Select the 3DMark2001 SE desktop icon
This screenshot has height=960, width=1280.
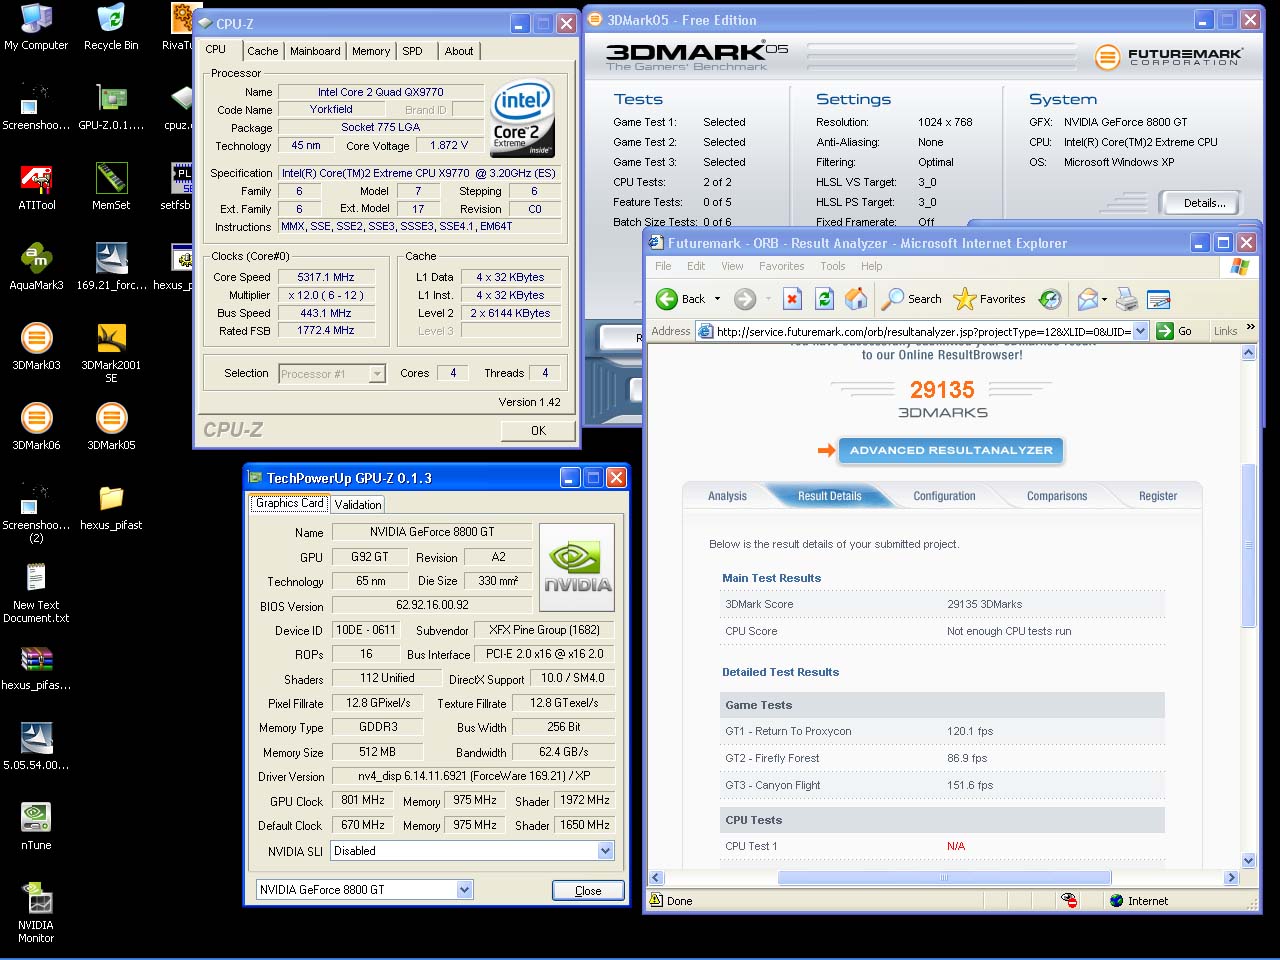[x=111, y=353]
